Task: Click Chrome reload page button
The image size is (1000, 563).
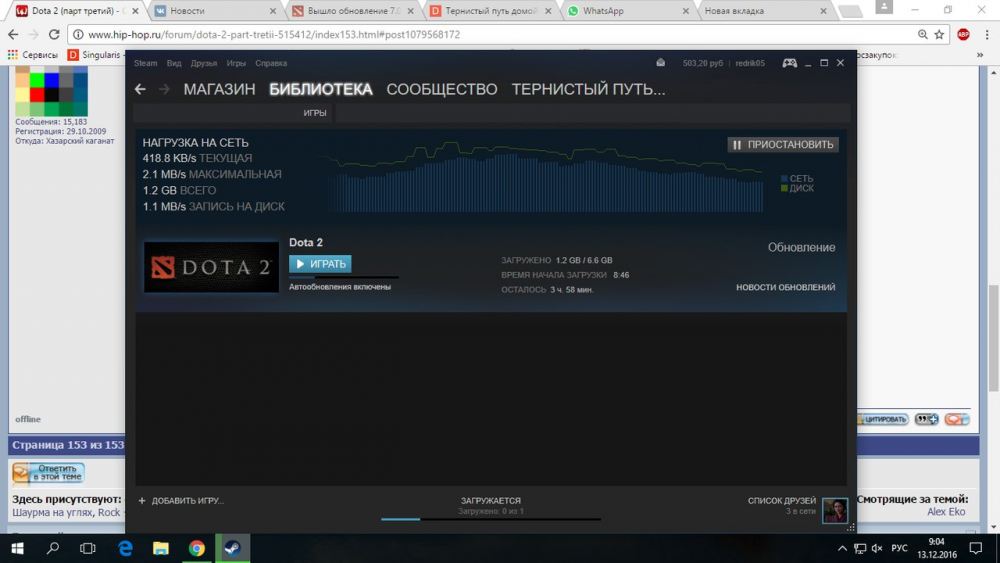Action: click(x=54, y=34)
